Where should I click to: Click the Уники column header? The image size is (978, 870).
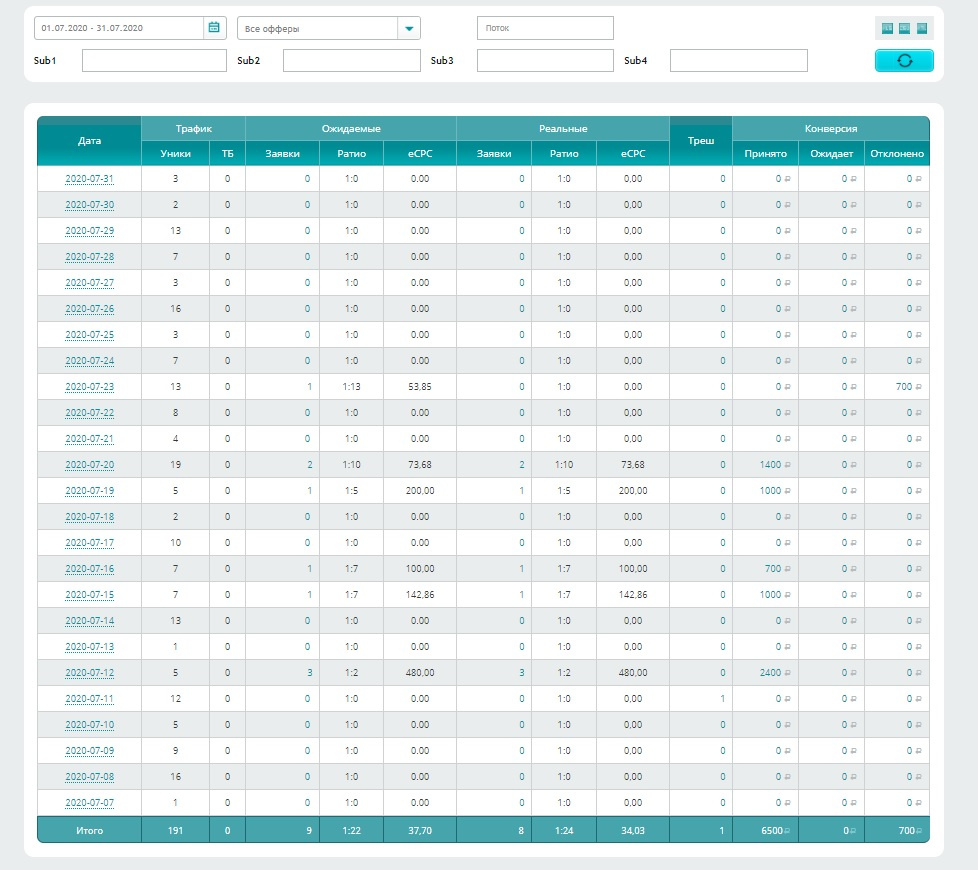click(175, 154)
